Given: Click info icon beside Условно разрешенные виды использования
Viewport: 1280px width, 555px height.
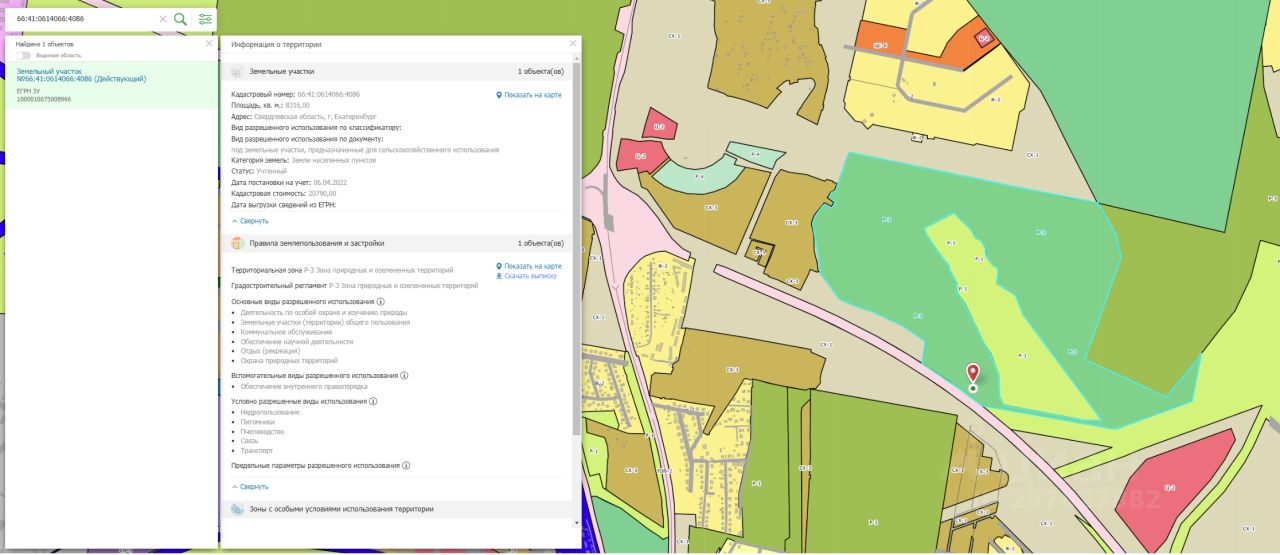Looking at the screenshot, I should pyautogui.click(x=373, y=401).
